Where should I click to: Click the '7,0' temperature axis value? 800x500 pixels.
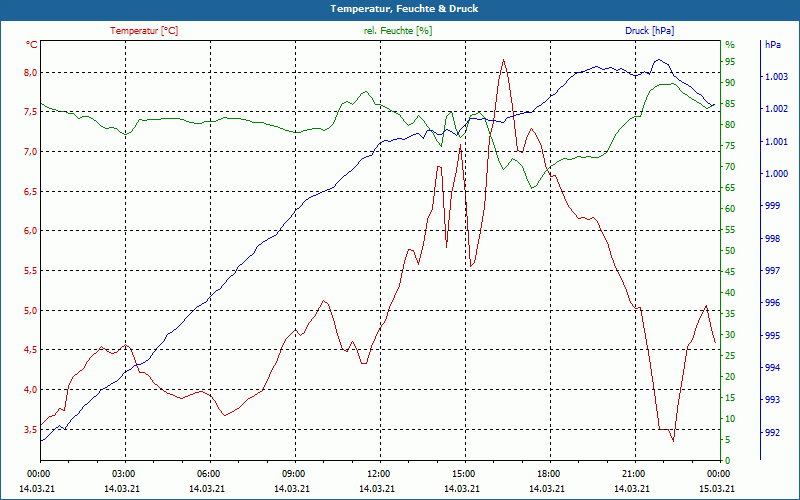30,152
